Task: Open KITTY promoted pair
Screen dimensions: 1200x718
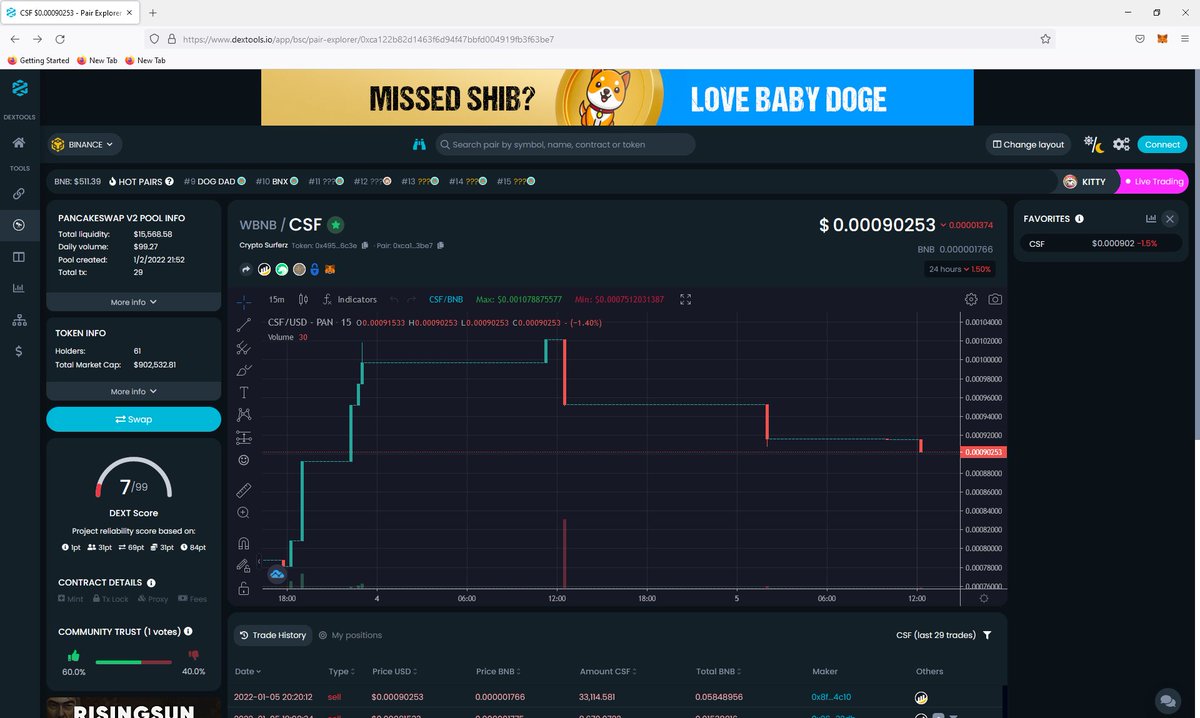Action: click(1085, 181)
